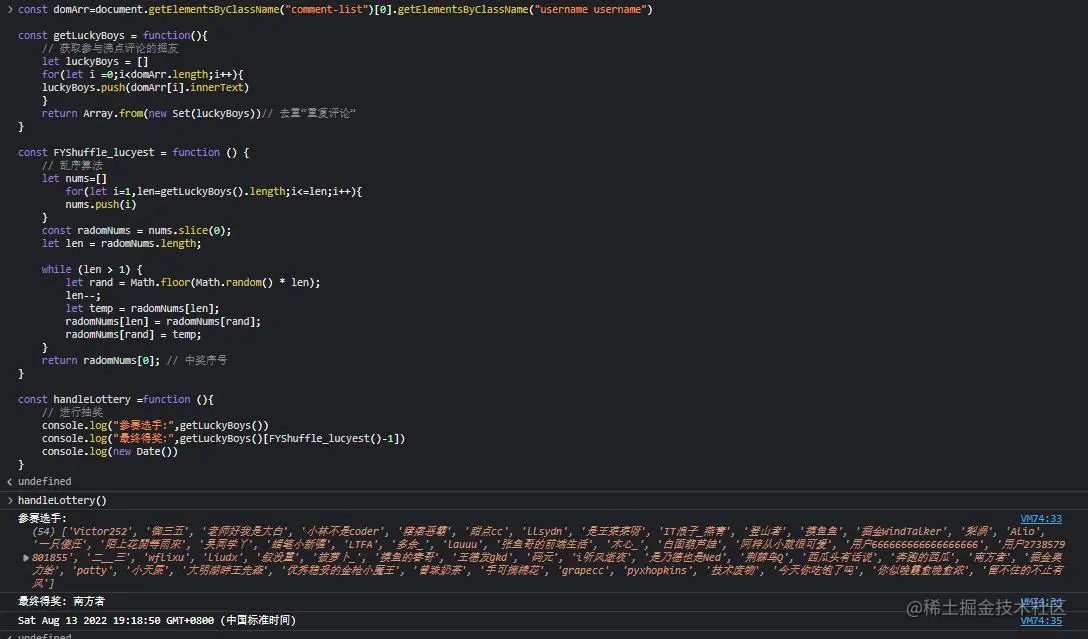Click the let len = radomNums.length line

click(121, 244)
